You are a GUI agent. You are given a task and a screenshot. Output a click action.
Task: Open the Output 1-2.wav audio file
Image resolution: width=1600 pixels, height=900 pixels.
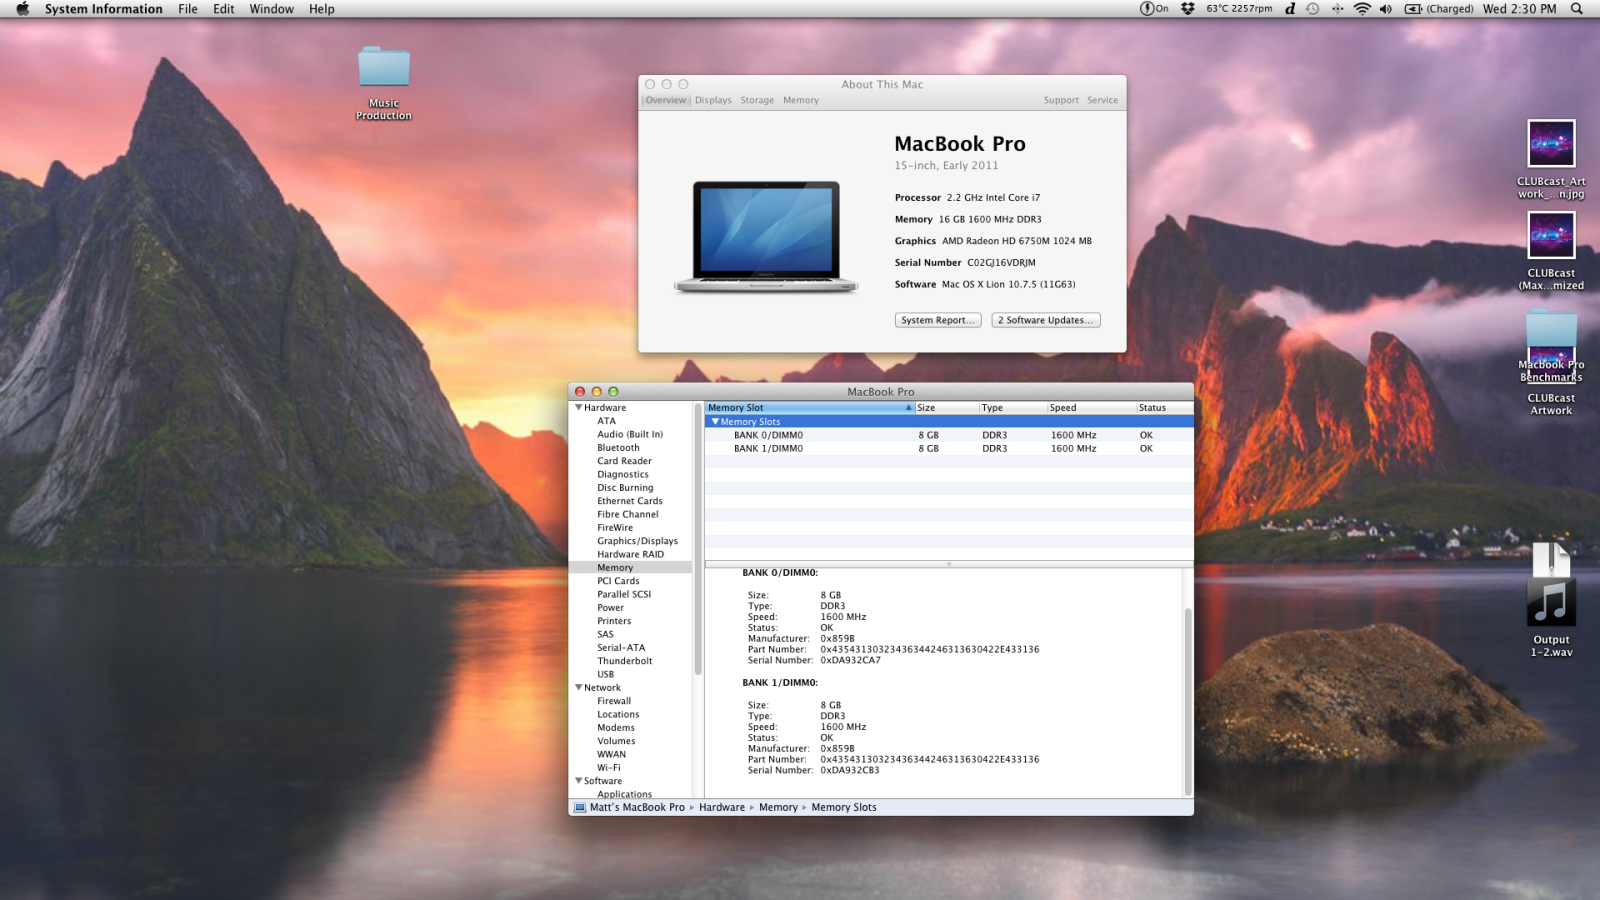[x=1551, y=602]
